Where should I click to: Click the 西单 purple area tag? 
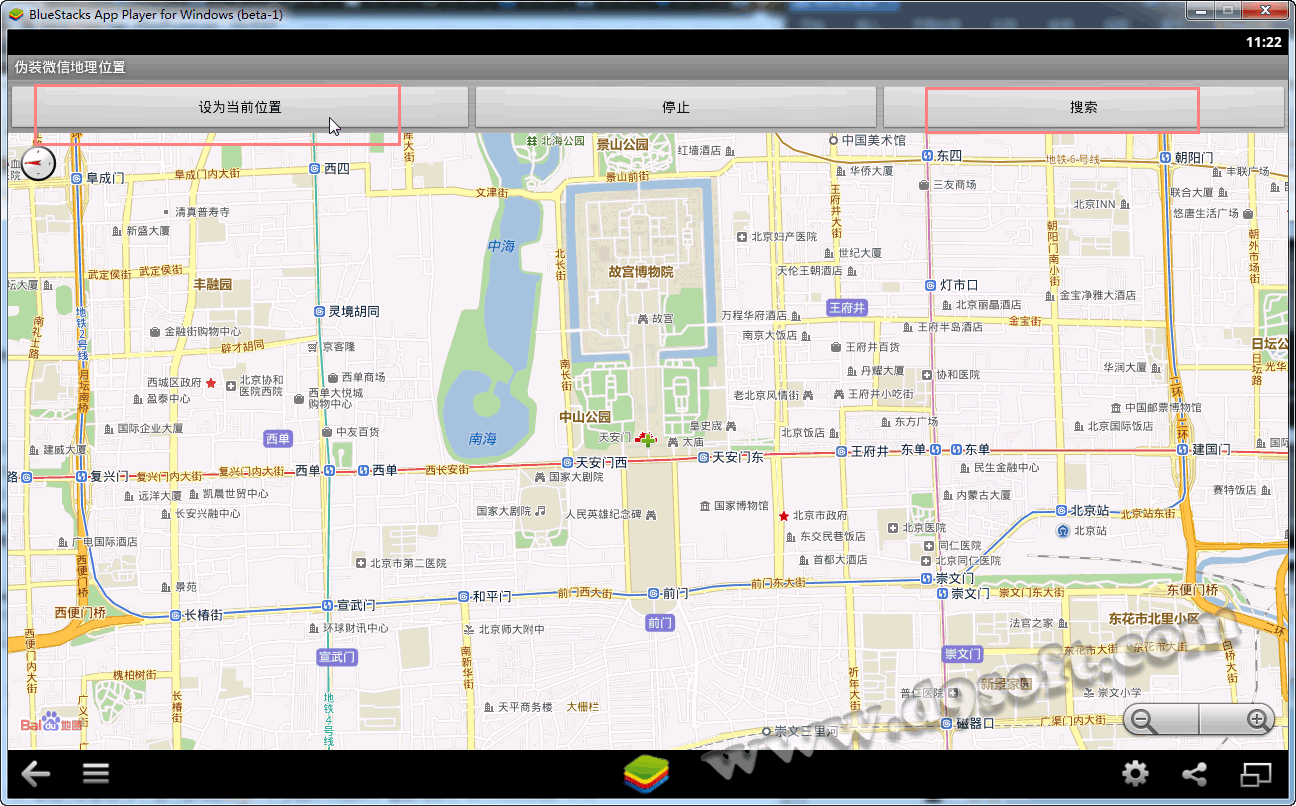(277, 439)
